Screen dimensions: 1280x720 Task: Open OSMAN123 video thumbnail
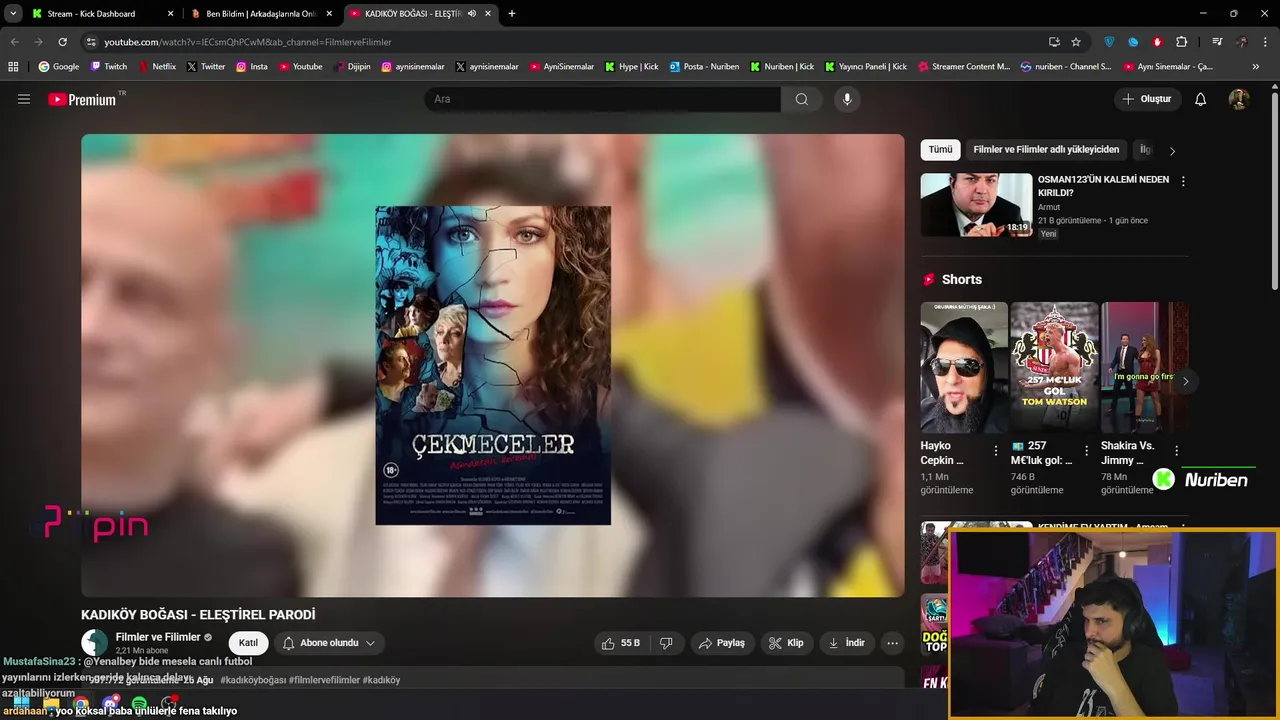click(x=976, y=205)
